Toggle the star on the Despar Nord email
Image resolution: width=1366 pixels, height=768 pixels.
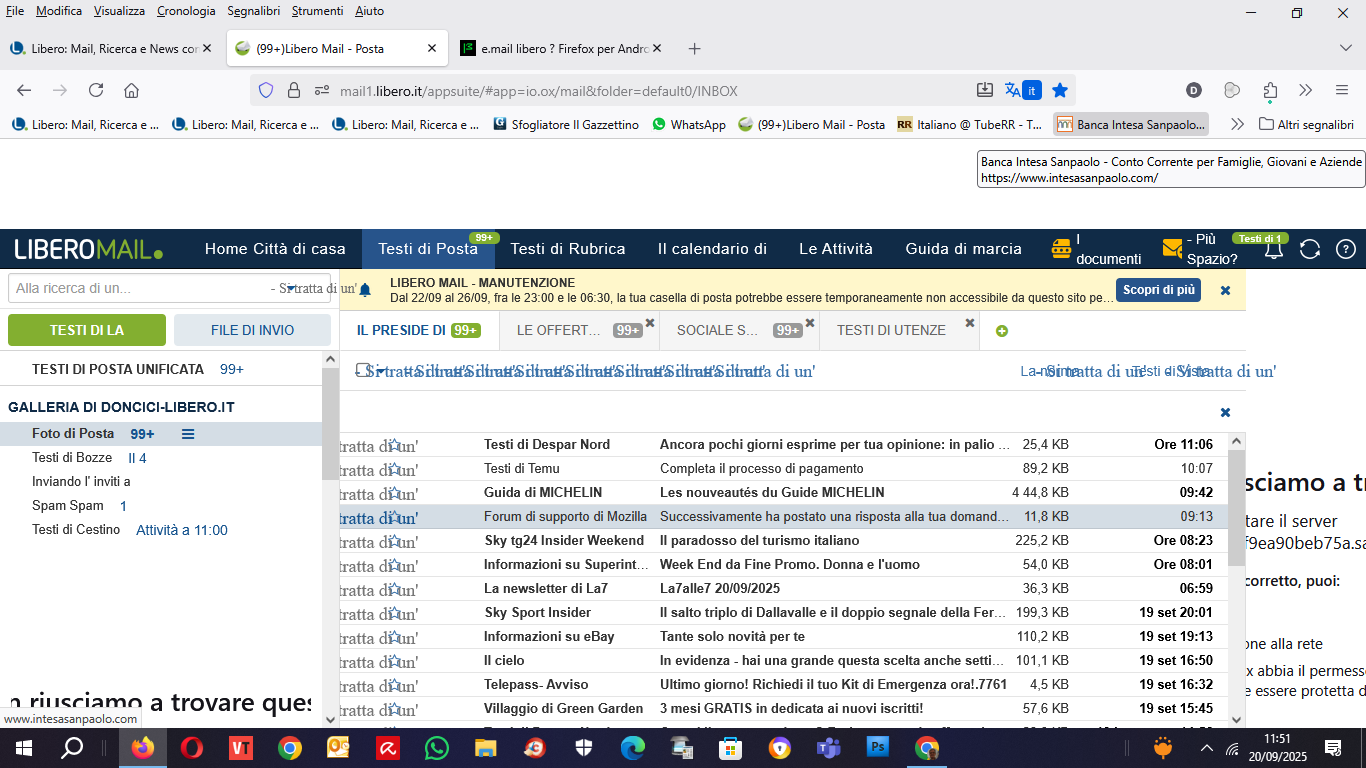[x=394, y=445]
